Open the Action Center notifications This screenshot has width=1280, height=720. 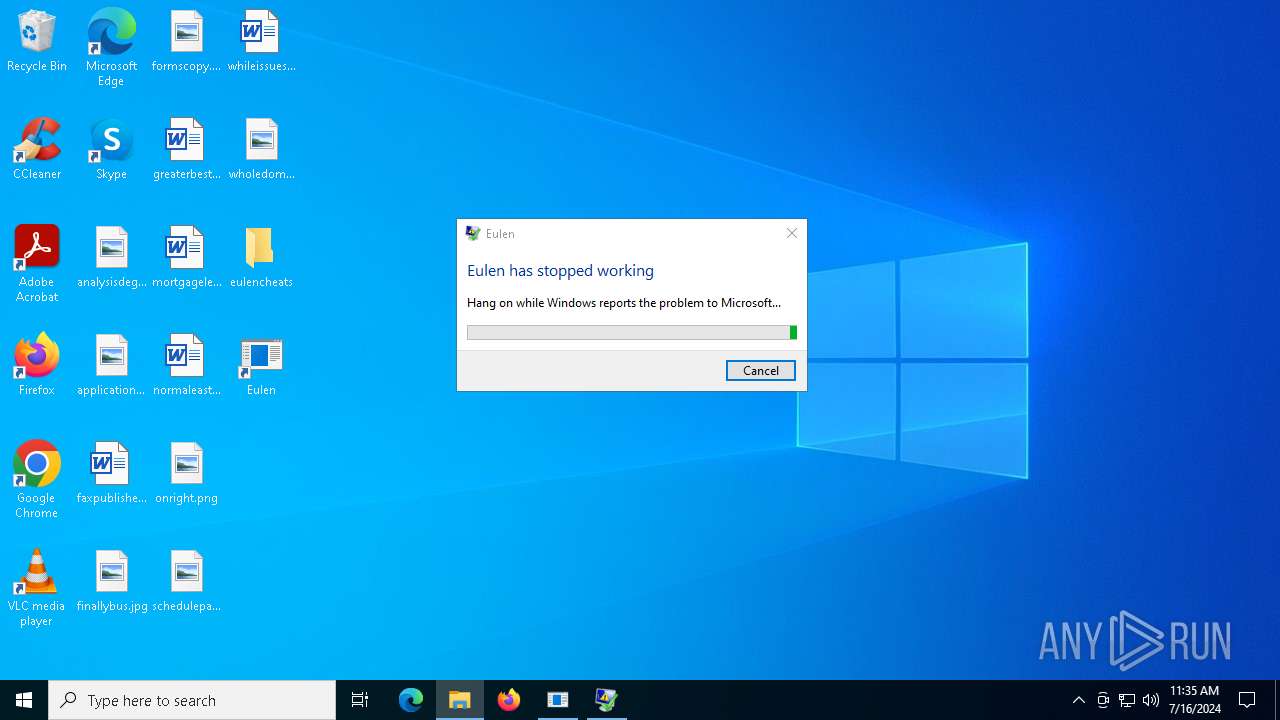coord(1248,700)
